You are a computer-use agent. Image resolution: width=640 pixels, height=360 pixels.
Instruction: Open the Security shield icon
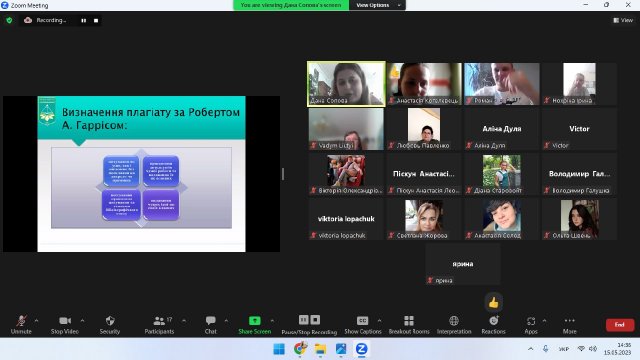(110, 321)
